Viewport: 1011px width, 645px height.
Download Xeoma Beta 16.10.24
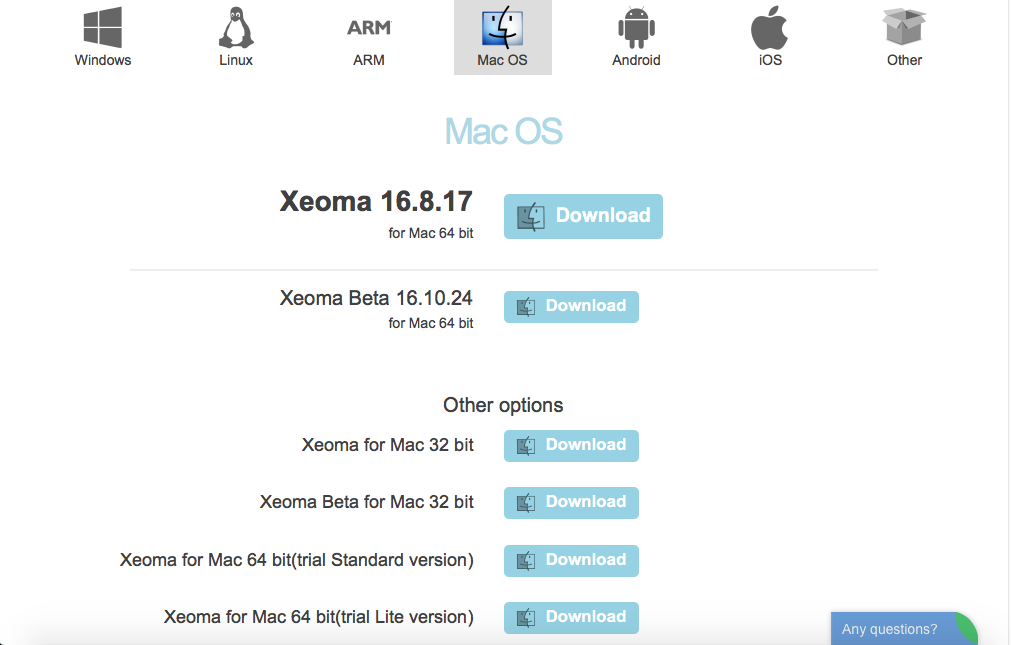pos(571,306)
